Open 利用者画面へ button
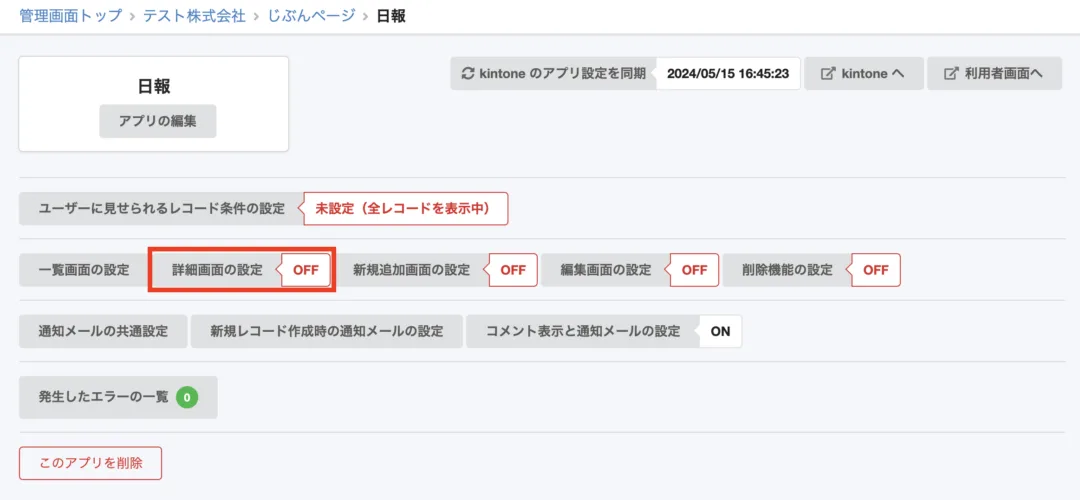 (994, 74)
